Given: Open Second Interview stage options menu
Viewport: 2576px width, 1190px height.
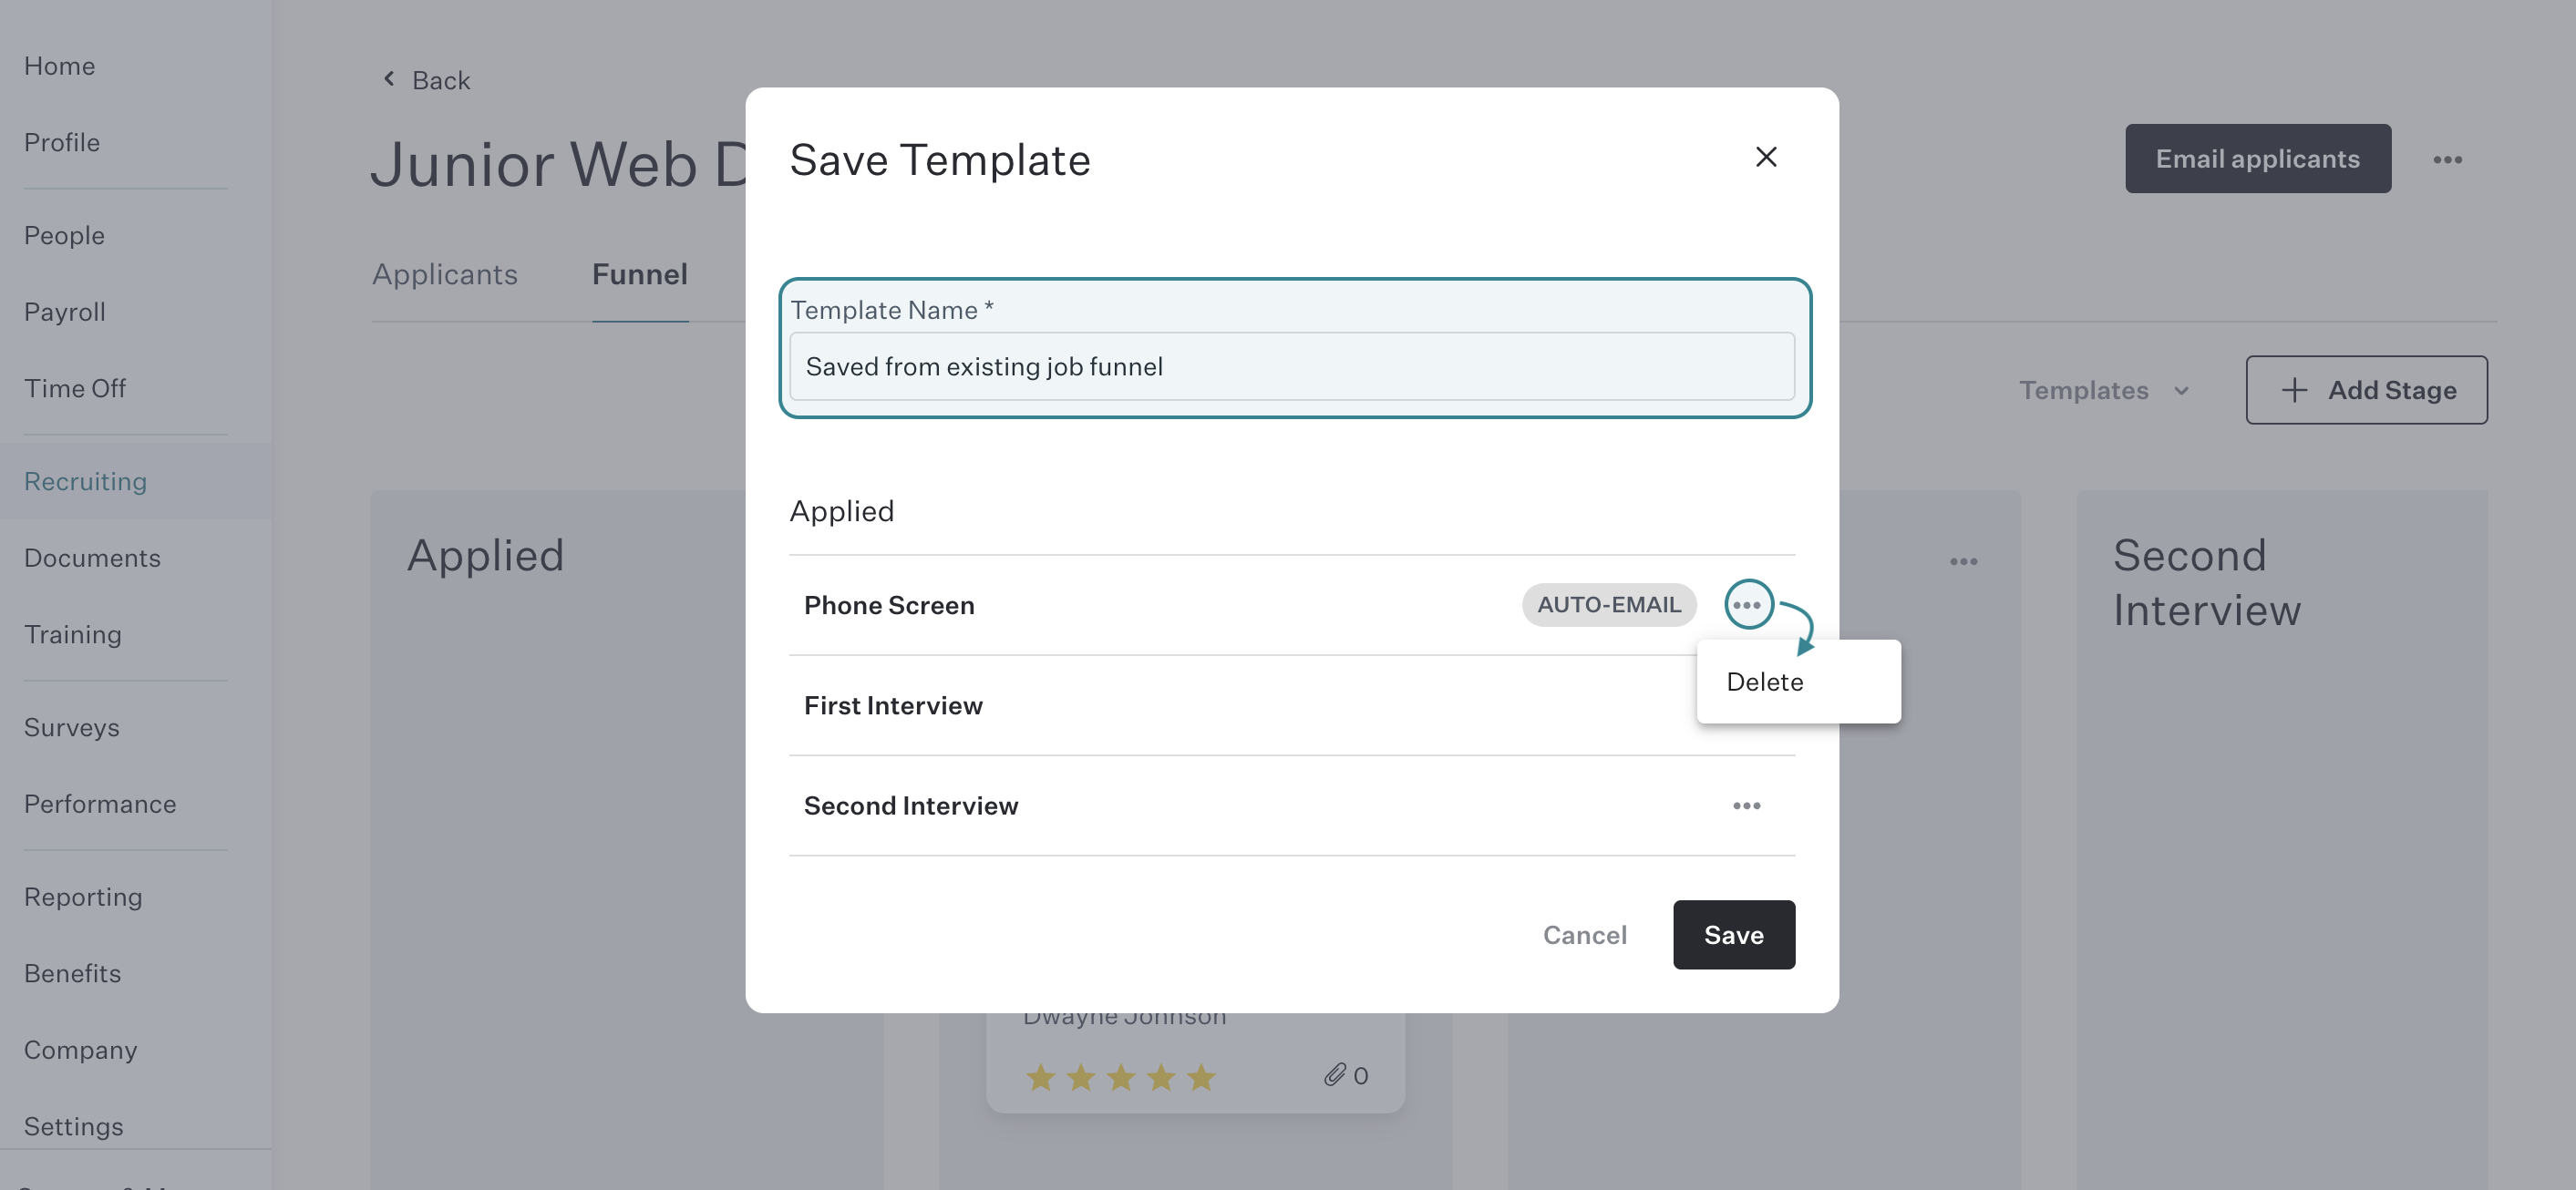Looking at the screenshot, I should click(x=1747, y=805).
